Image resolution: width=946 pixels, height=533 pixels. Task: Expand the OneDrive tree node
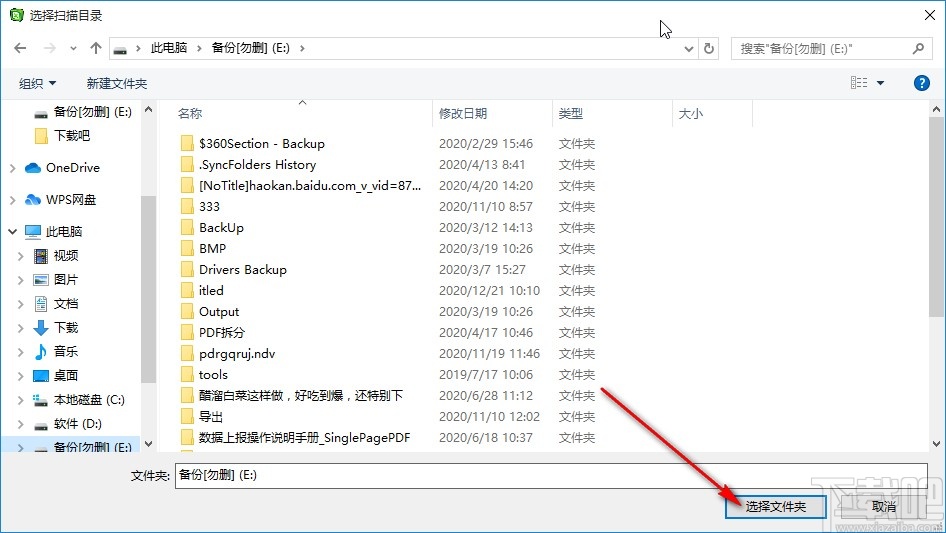point(13,168)
